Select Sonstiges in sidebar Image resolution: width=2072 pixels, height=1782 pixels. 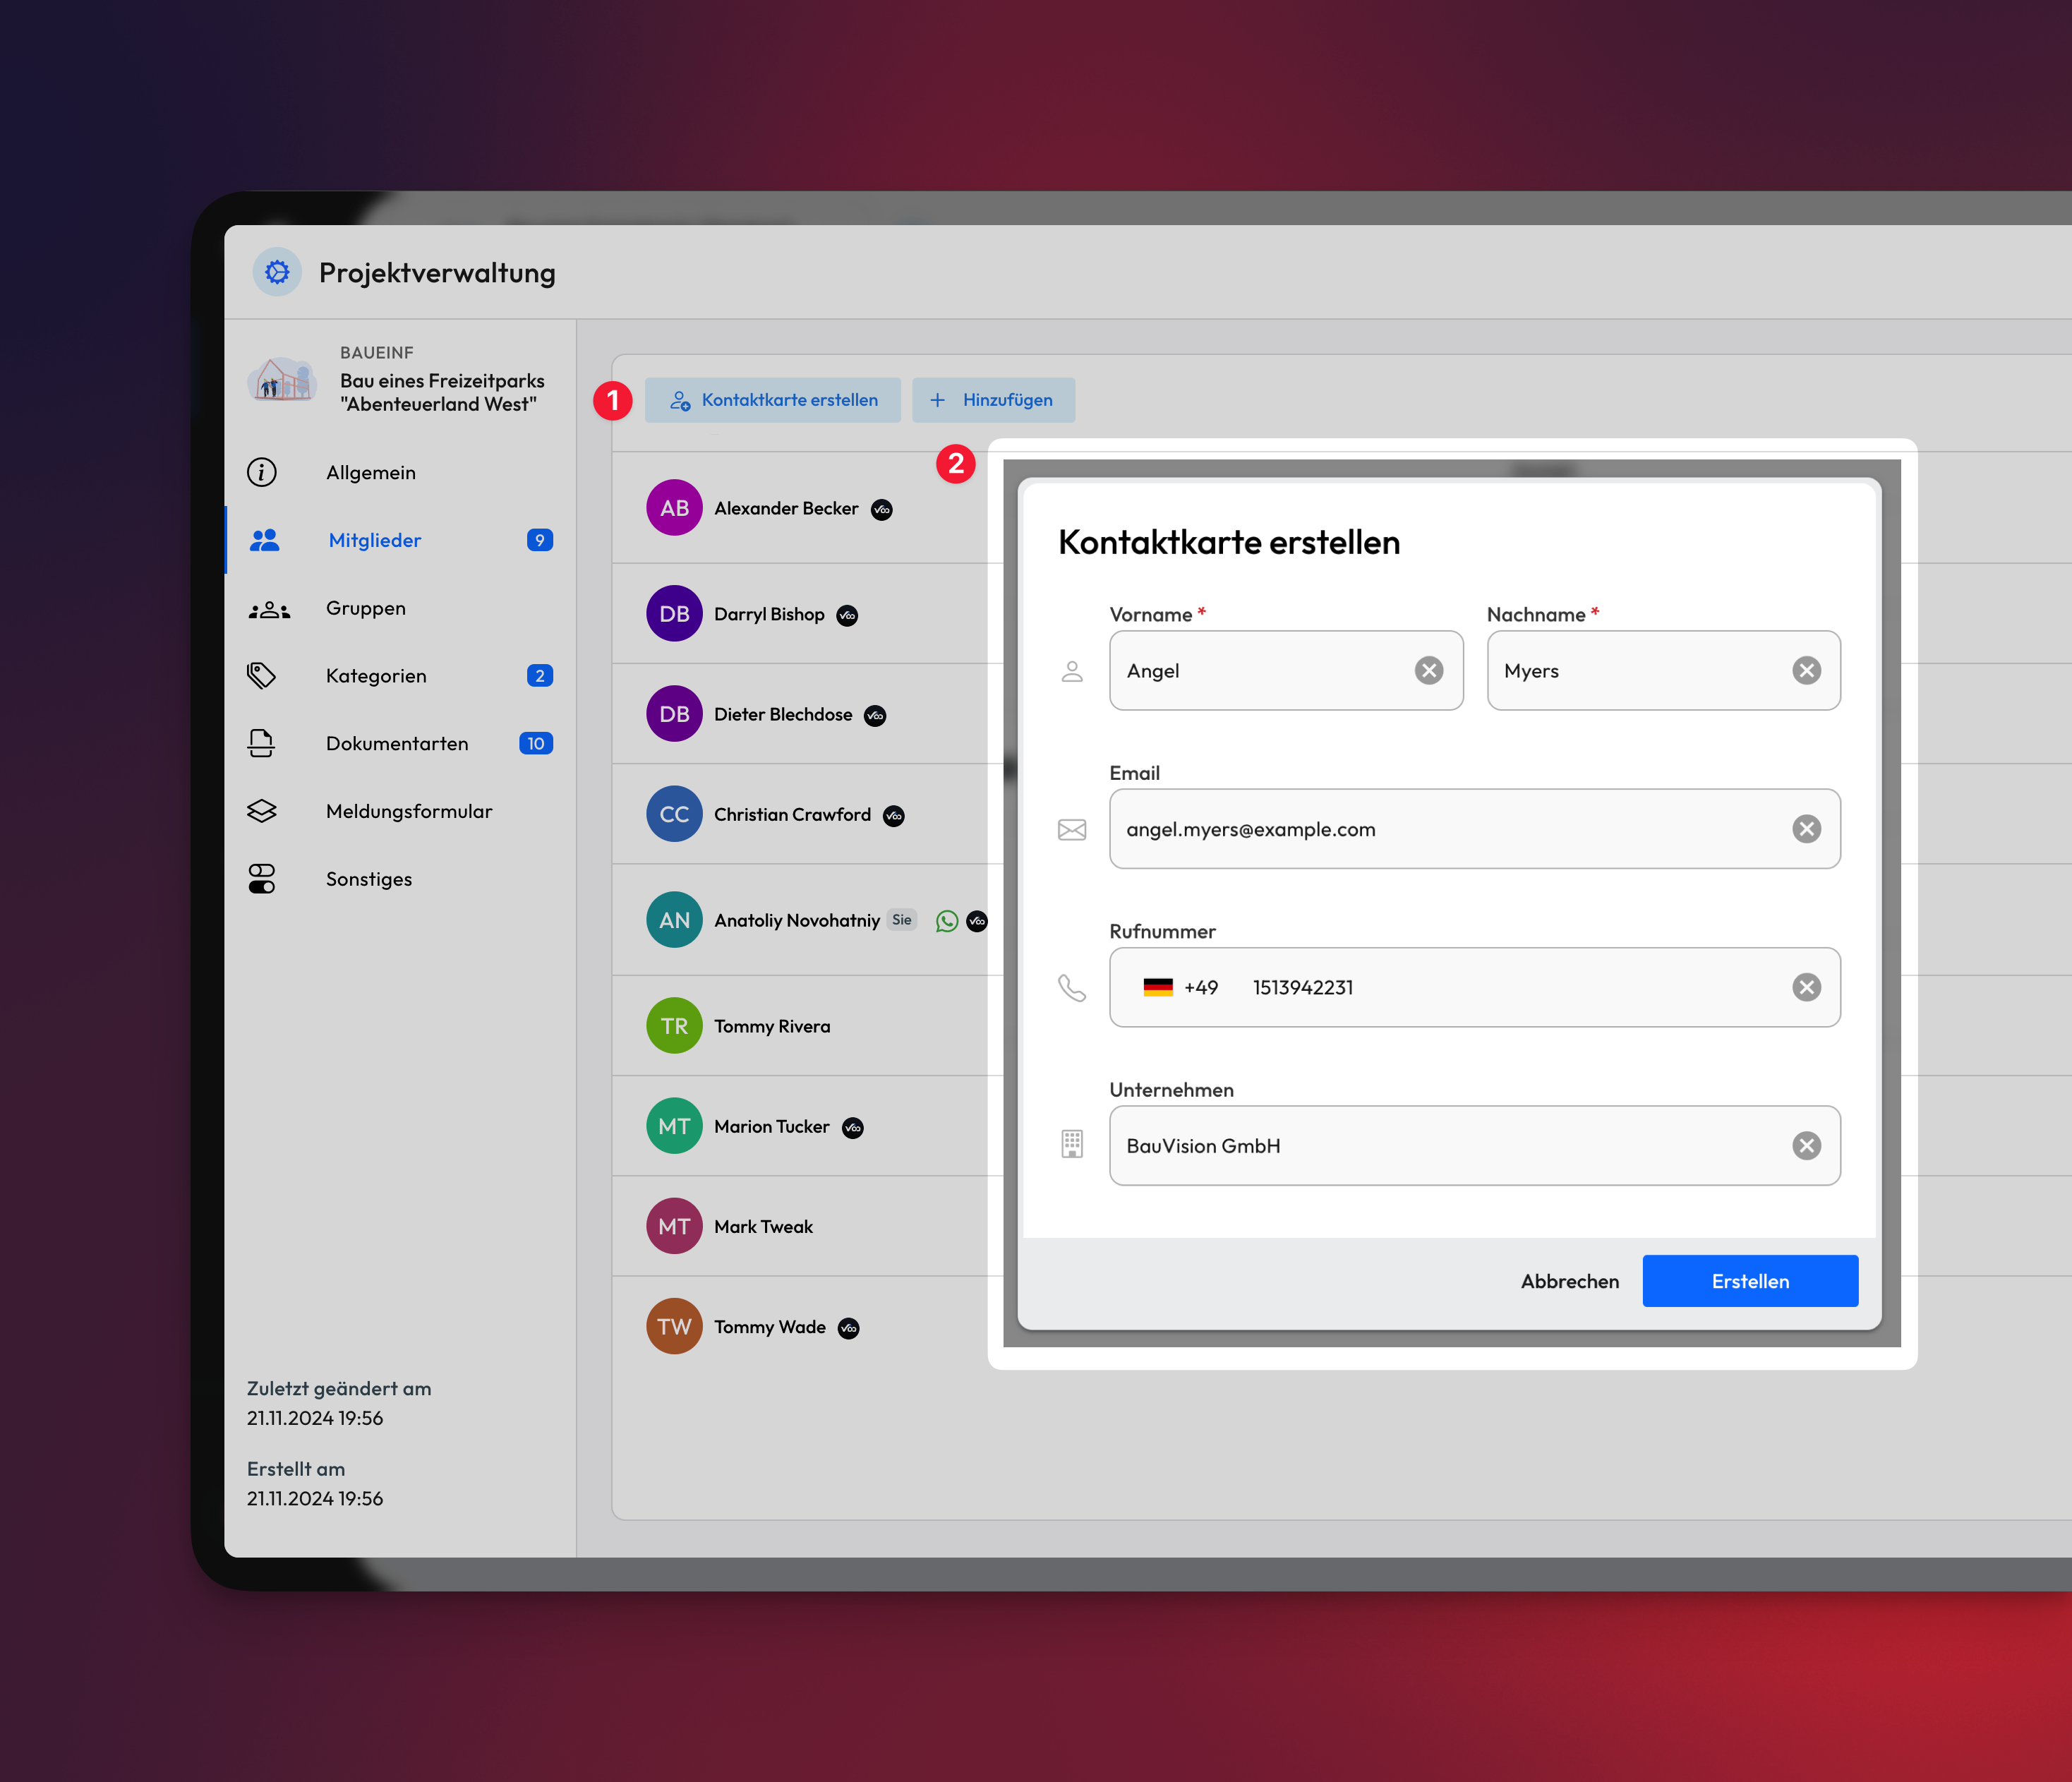coord(369,879)
